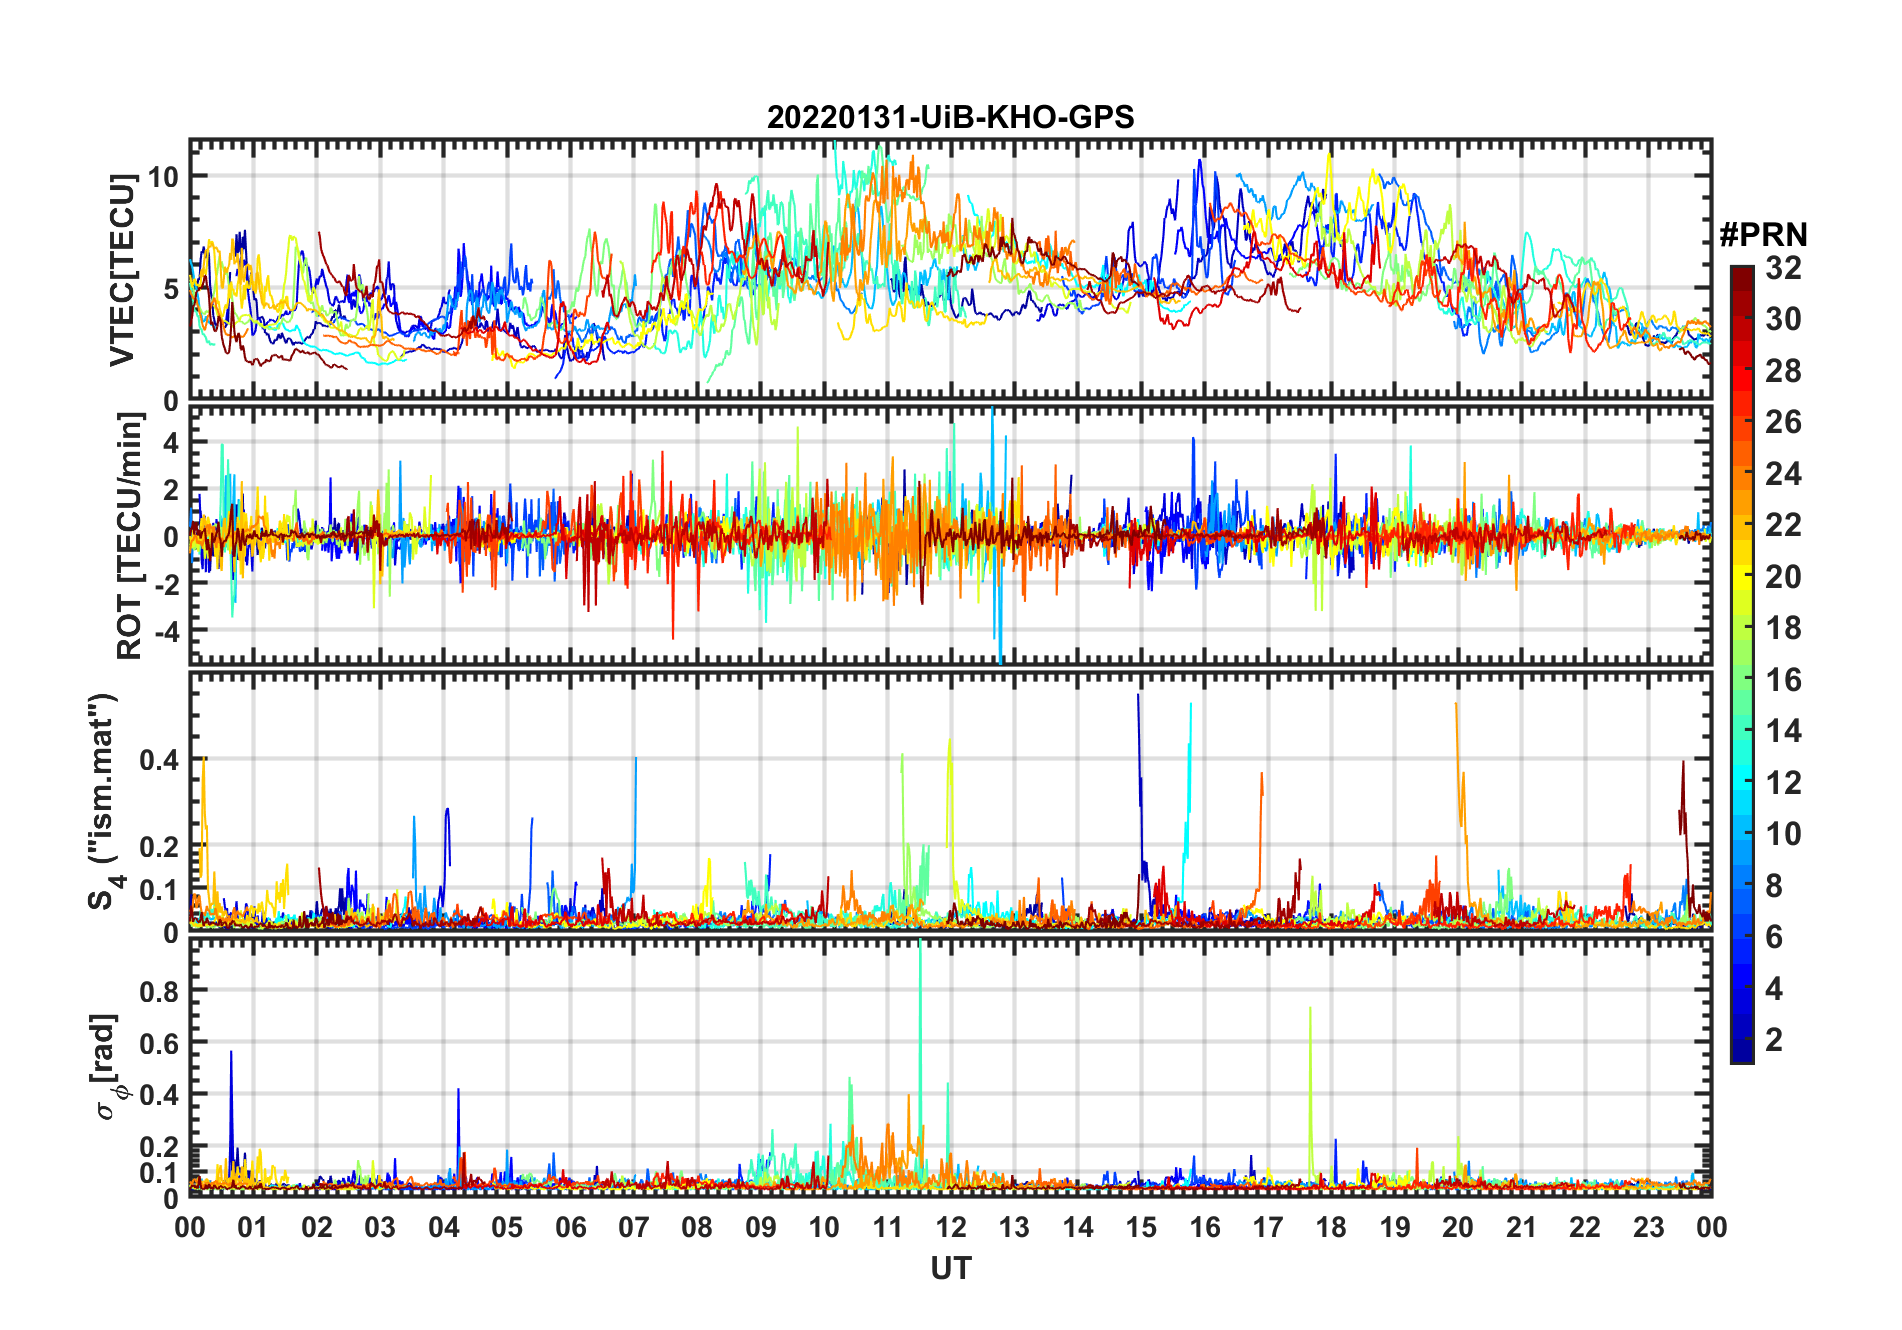Click the 5 tick on VTEC axis
Image resolution: width=1902 pixels, height=1330 pixels.
click(171, 289)
